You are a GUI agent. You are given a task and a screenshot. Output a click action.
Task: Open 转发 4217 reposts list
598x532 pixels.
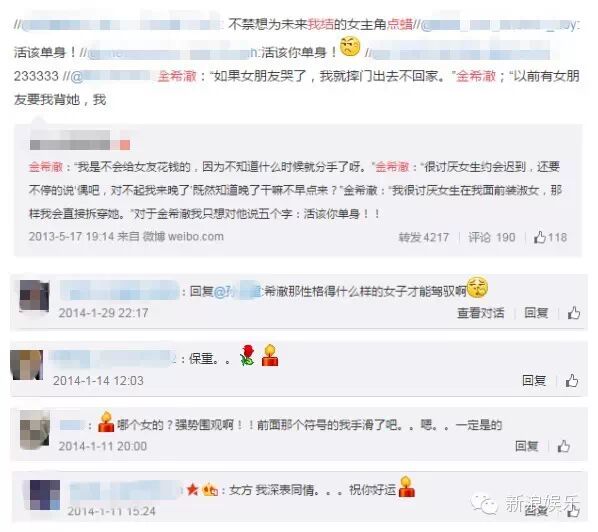coord(423,237)
